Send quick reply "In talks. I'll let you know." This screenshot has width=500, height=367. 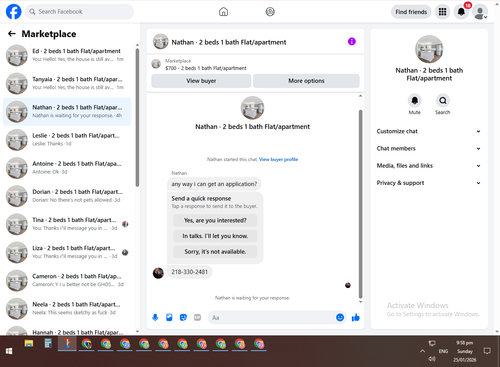coord(215,236)
